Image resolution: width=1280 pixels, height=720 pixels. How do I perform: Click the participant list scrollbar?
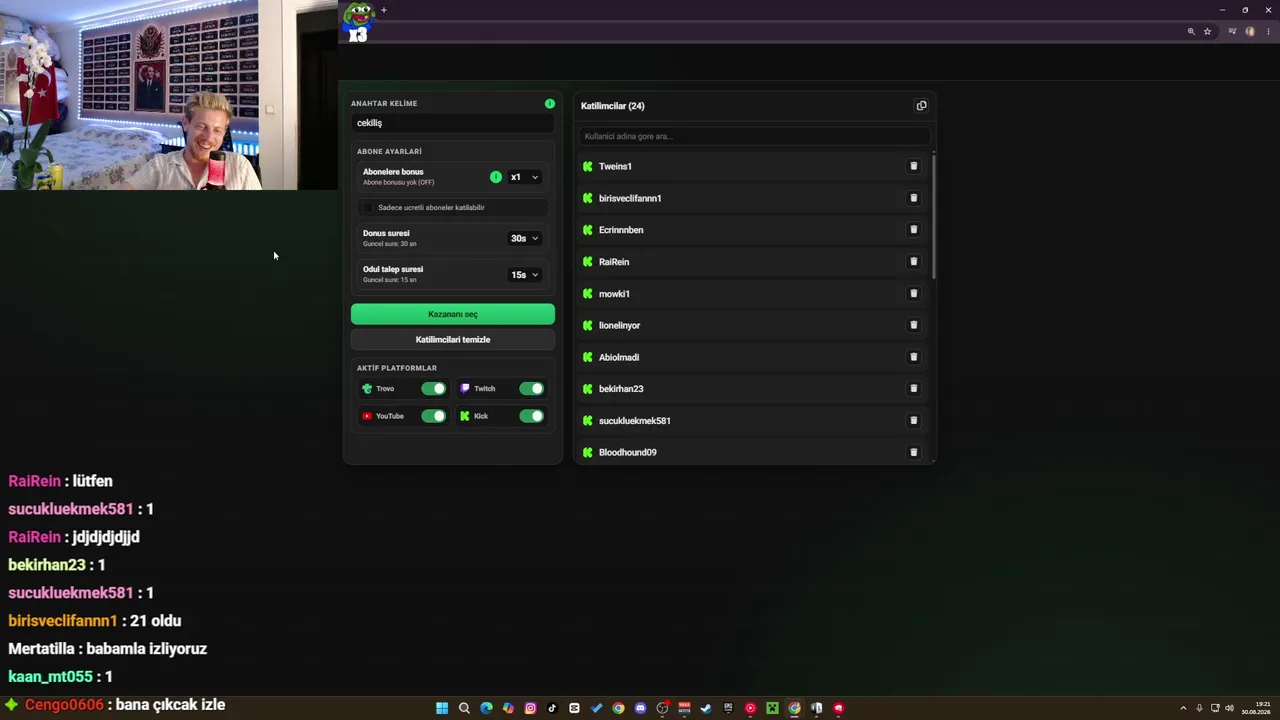coord(934,216)
